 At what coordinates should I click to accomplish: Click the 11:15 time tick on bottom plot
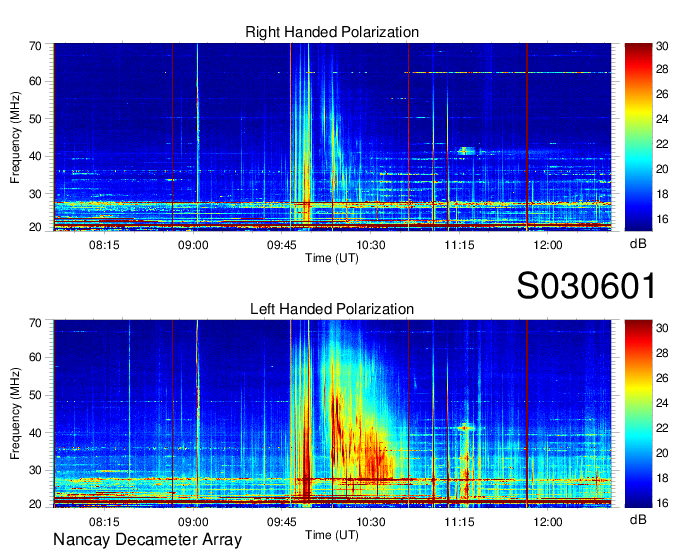459,522
